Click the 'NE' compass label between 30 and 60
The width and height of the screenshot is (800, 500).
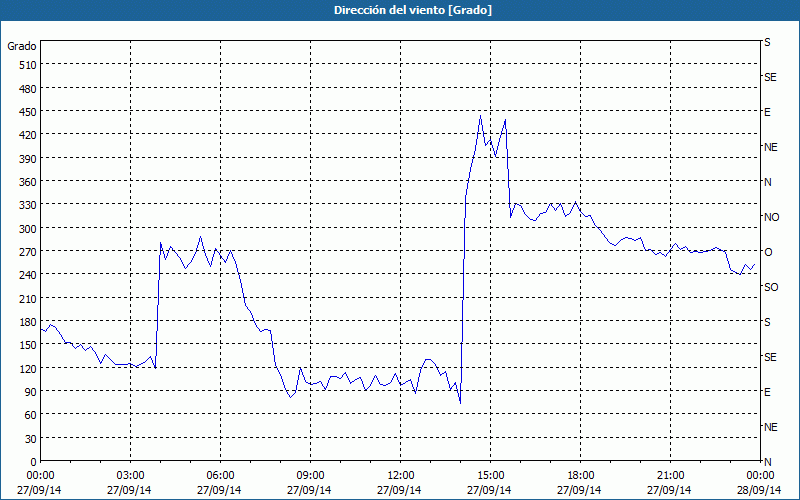771,427
